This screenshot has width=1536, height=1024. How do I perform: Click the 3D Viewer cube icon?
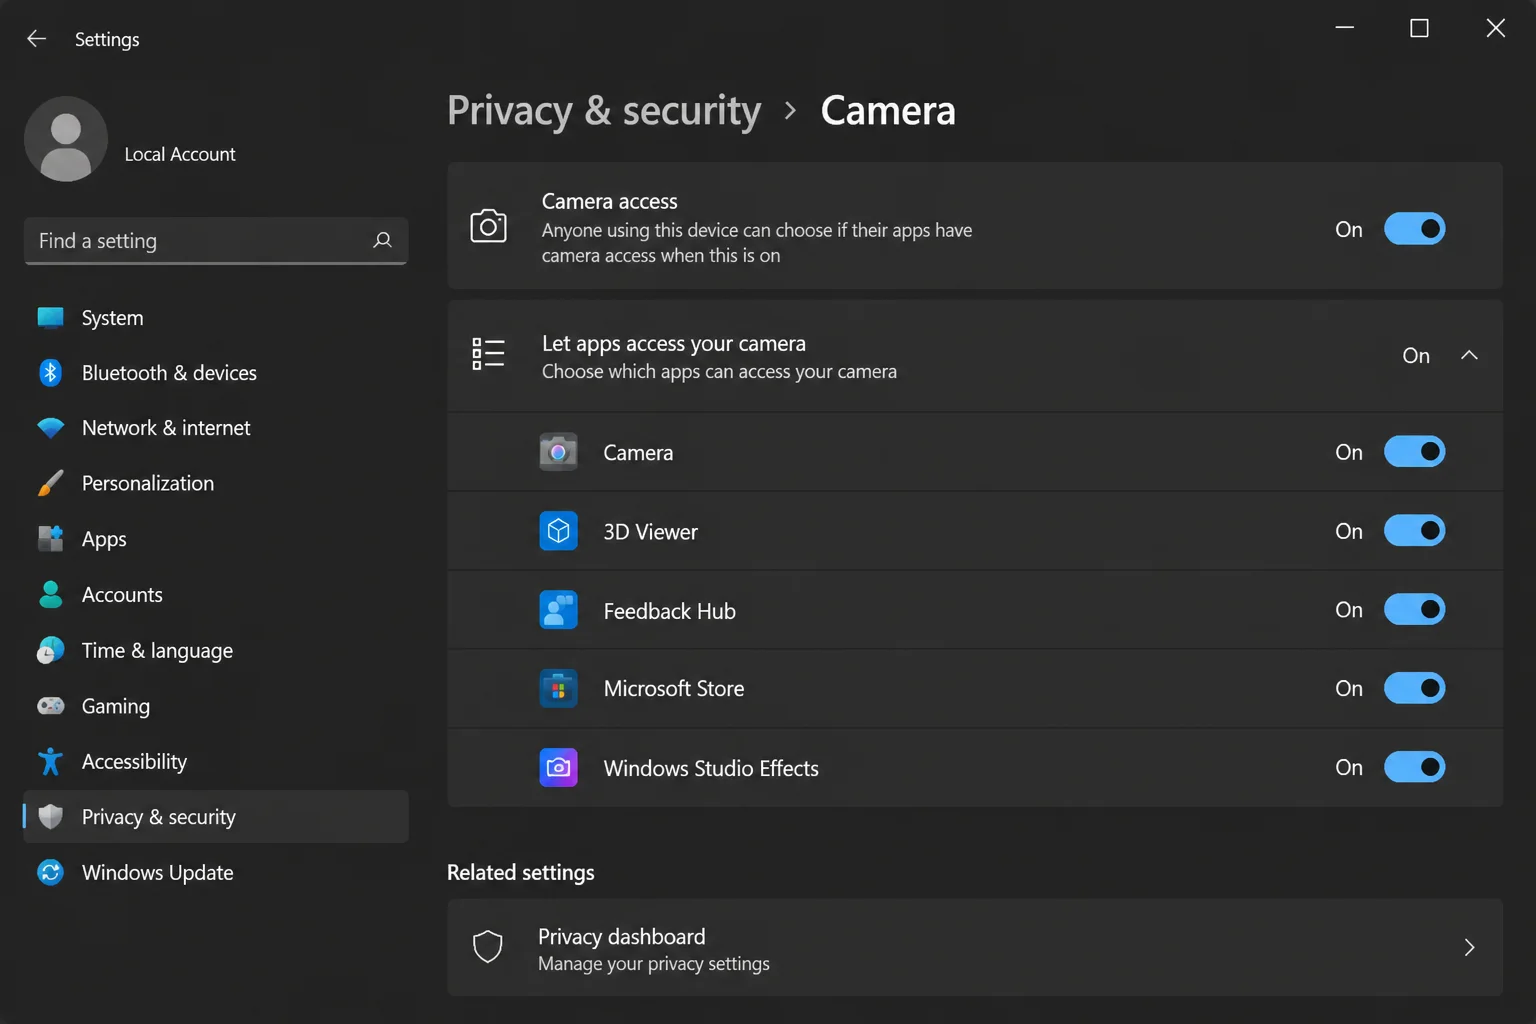(559, 531)
